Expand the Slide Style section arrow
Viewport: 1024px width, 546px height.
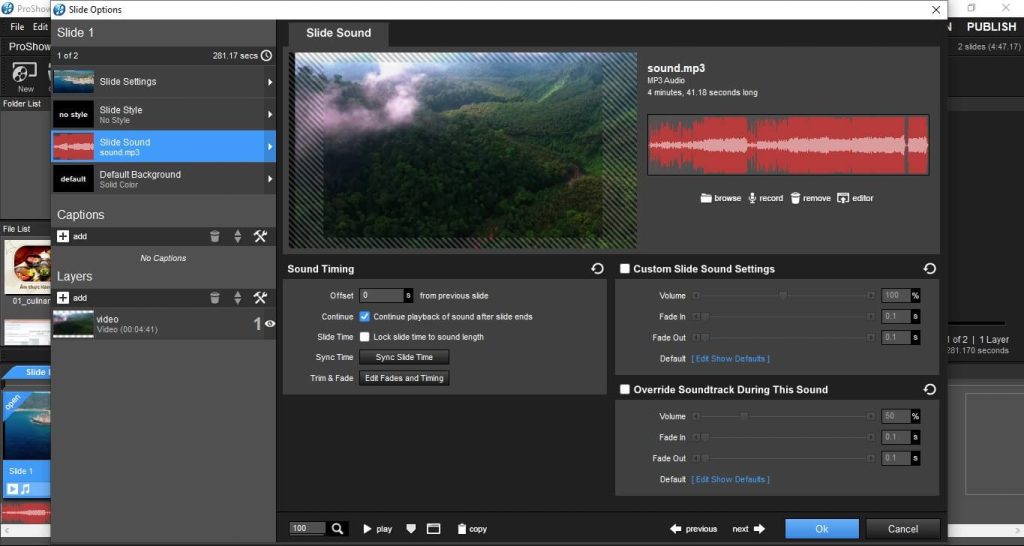coord(270,114)
